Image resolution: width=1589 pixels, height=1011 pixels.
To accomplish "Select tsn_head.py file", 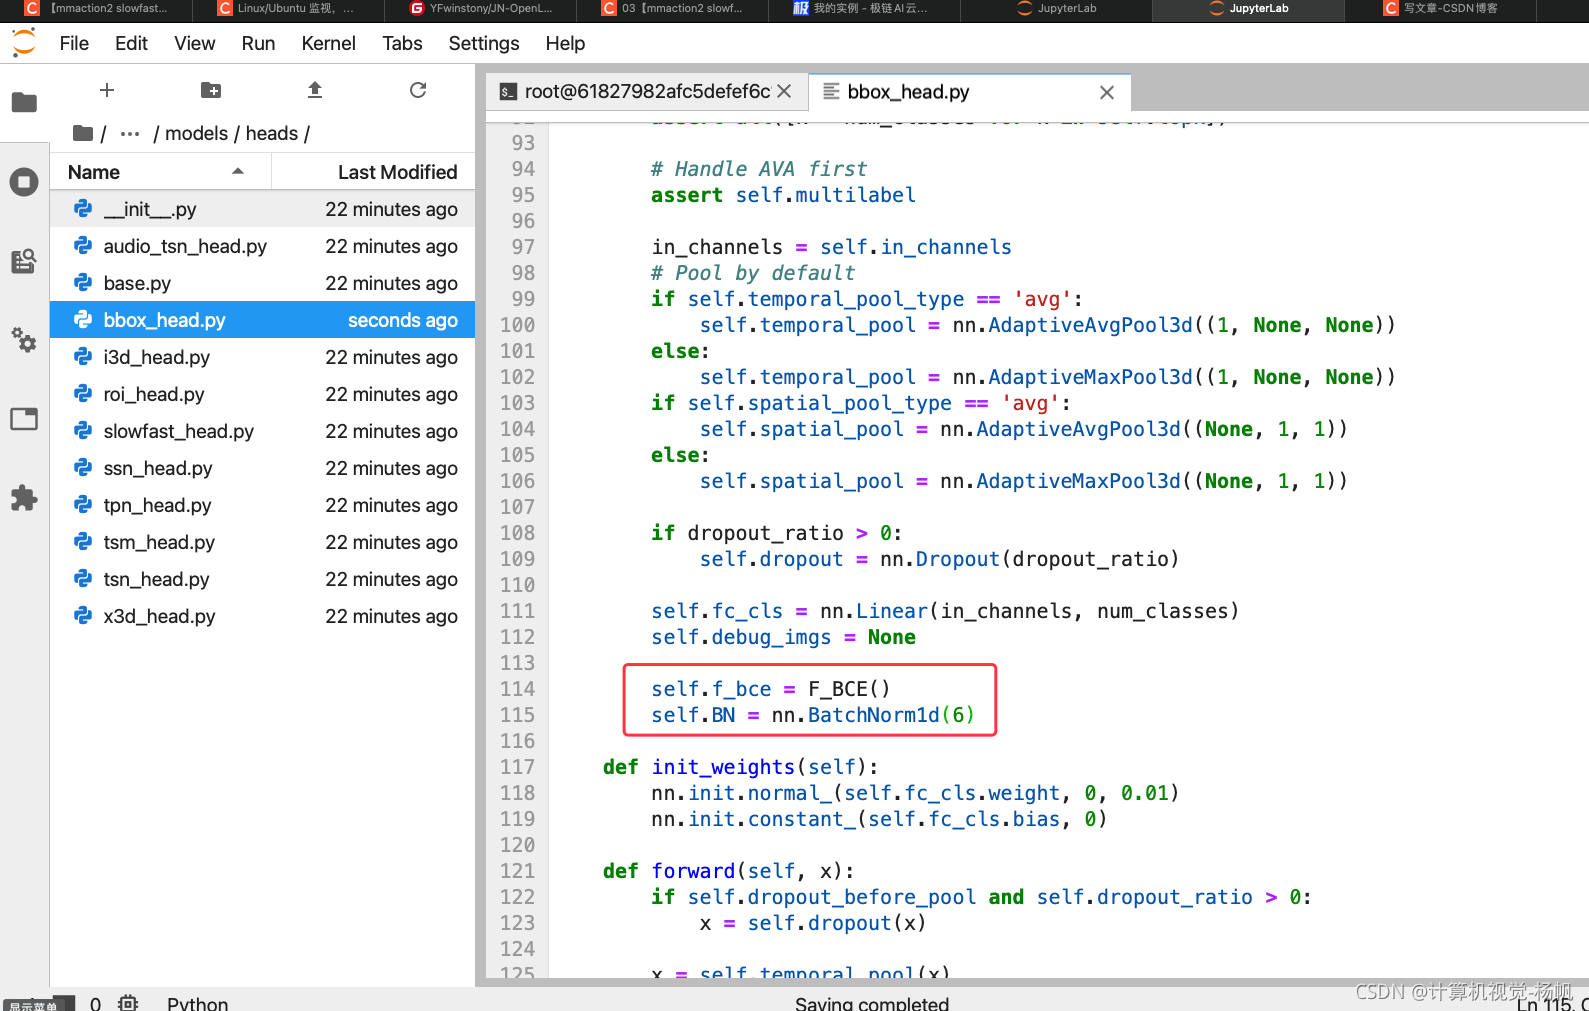I will tap(262, 579).
